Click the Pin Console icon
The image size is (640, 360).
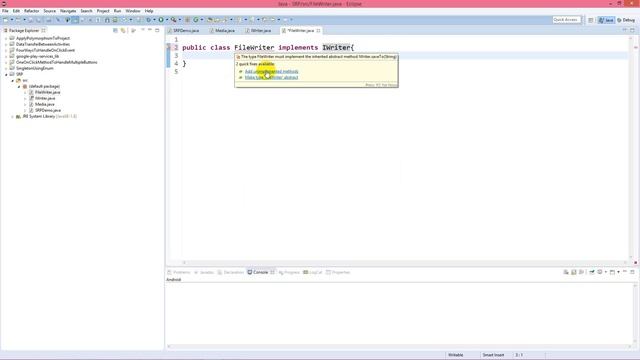click(x=592, y=272)
